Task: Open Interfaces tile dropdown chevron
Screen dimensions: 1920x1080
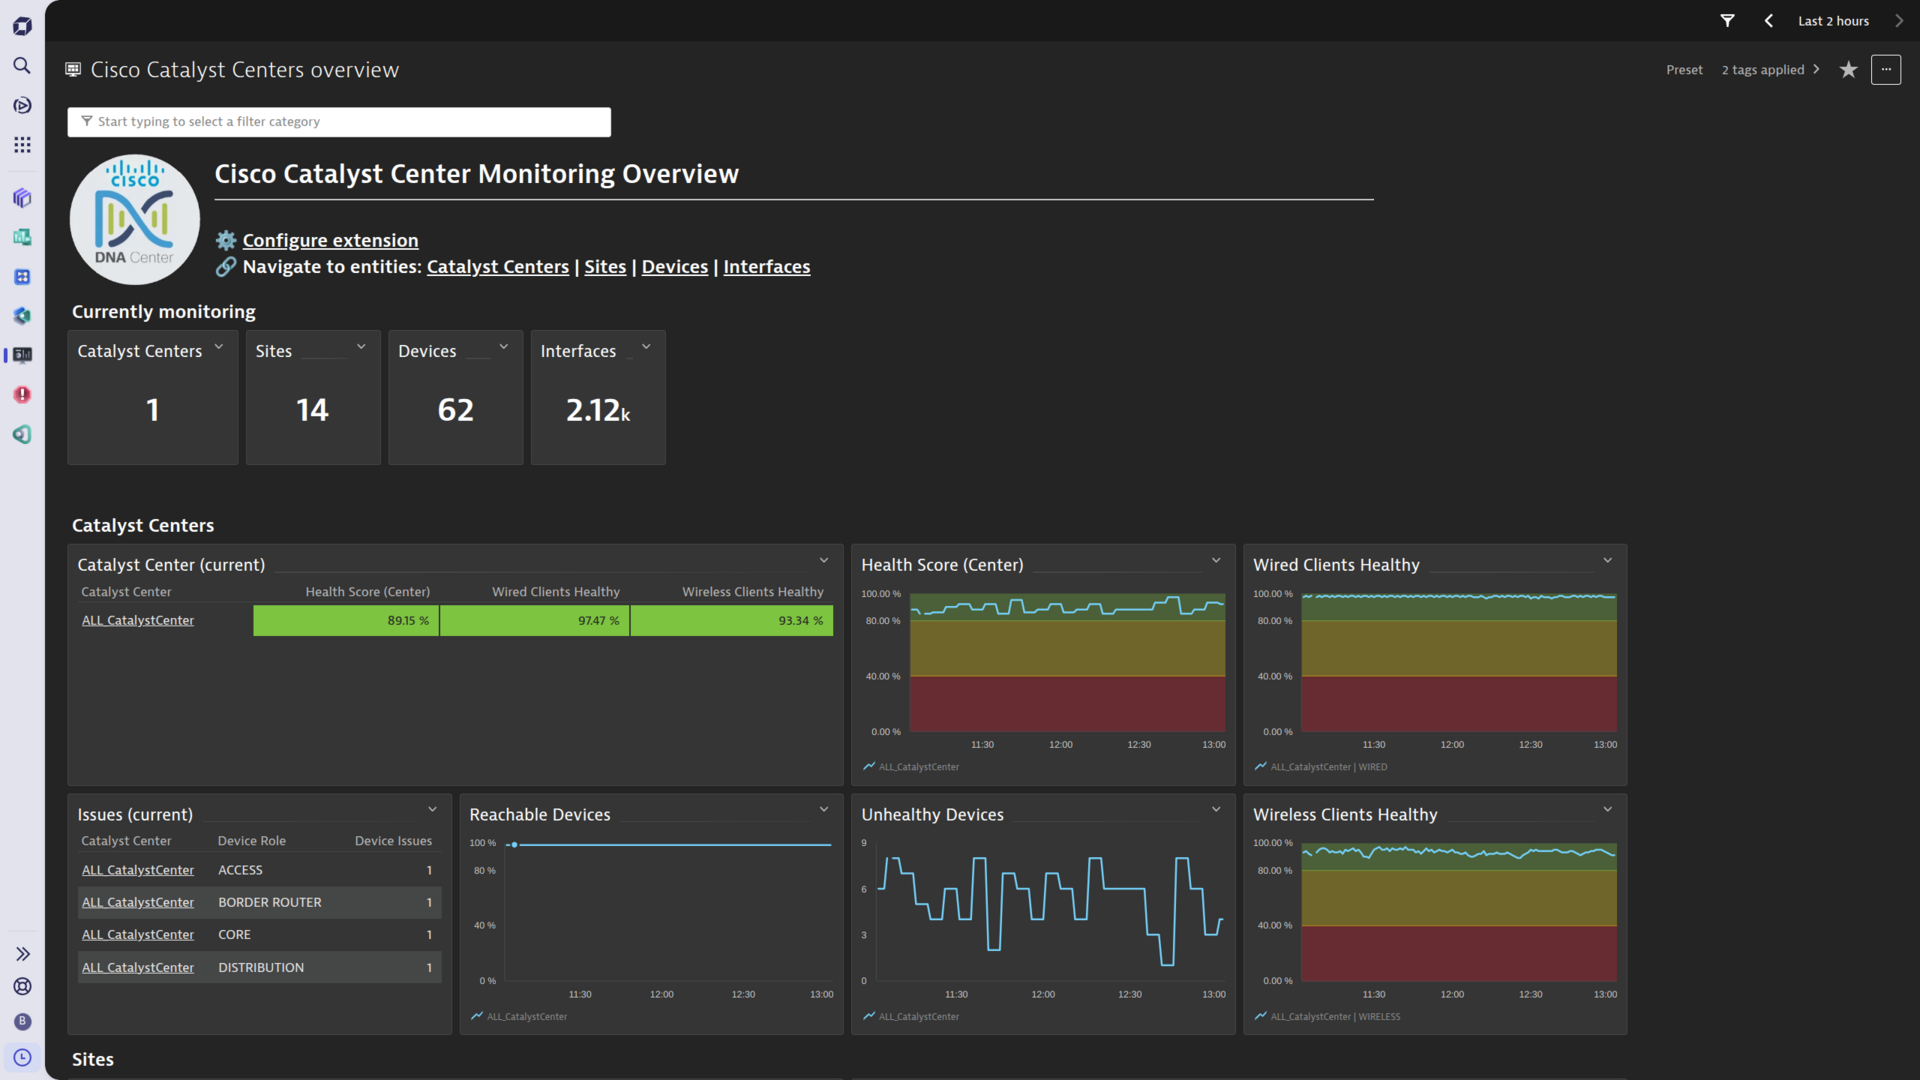Action: [x=646, y=347]
